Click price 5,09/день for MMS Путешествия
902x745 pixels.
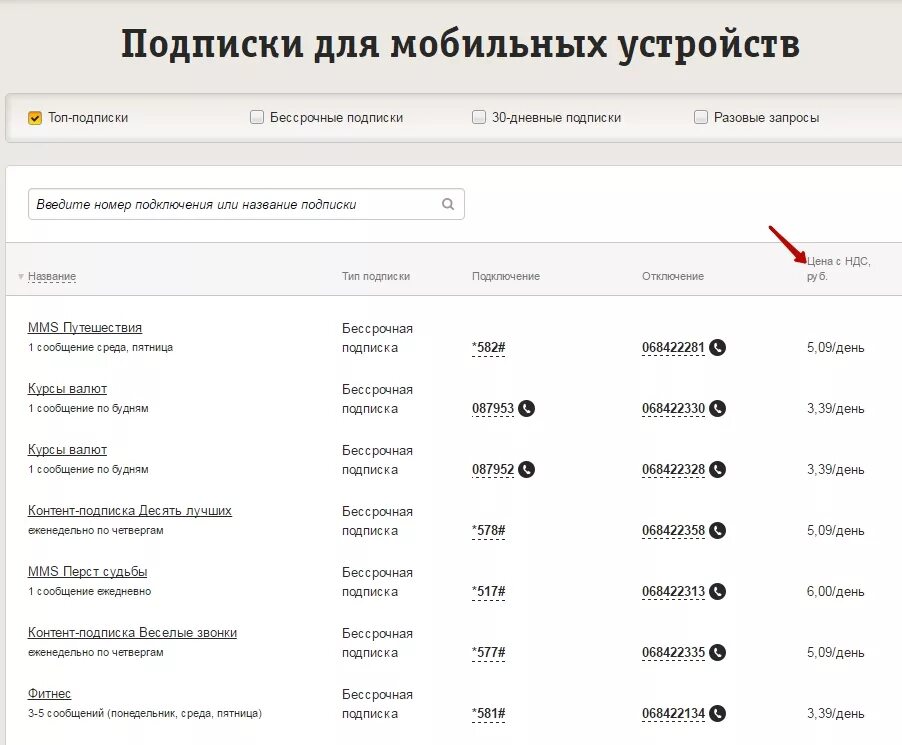835,347
